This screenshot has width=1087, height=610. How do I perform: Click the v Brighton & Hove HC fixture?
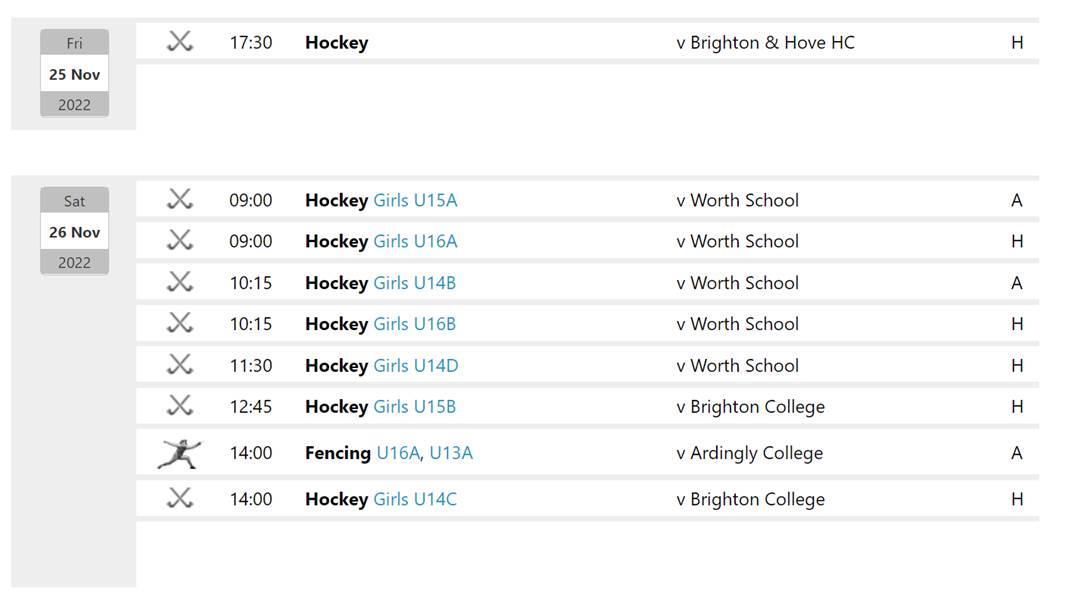tap(765, 42)
